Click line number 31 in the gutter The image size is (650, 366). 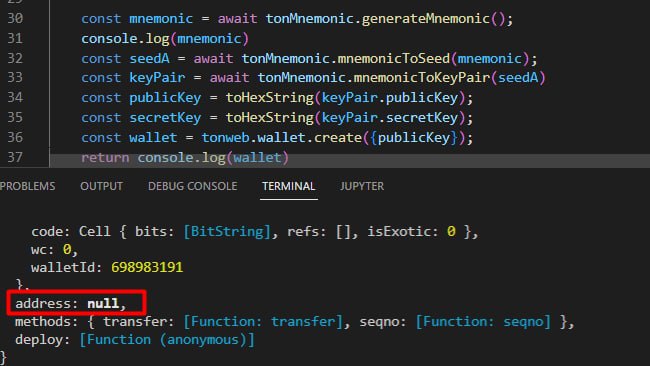[15, 38]
